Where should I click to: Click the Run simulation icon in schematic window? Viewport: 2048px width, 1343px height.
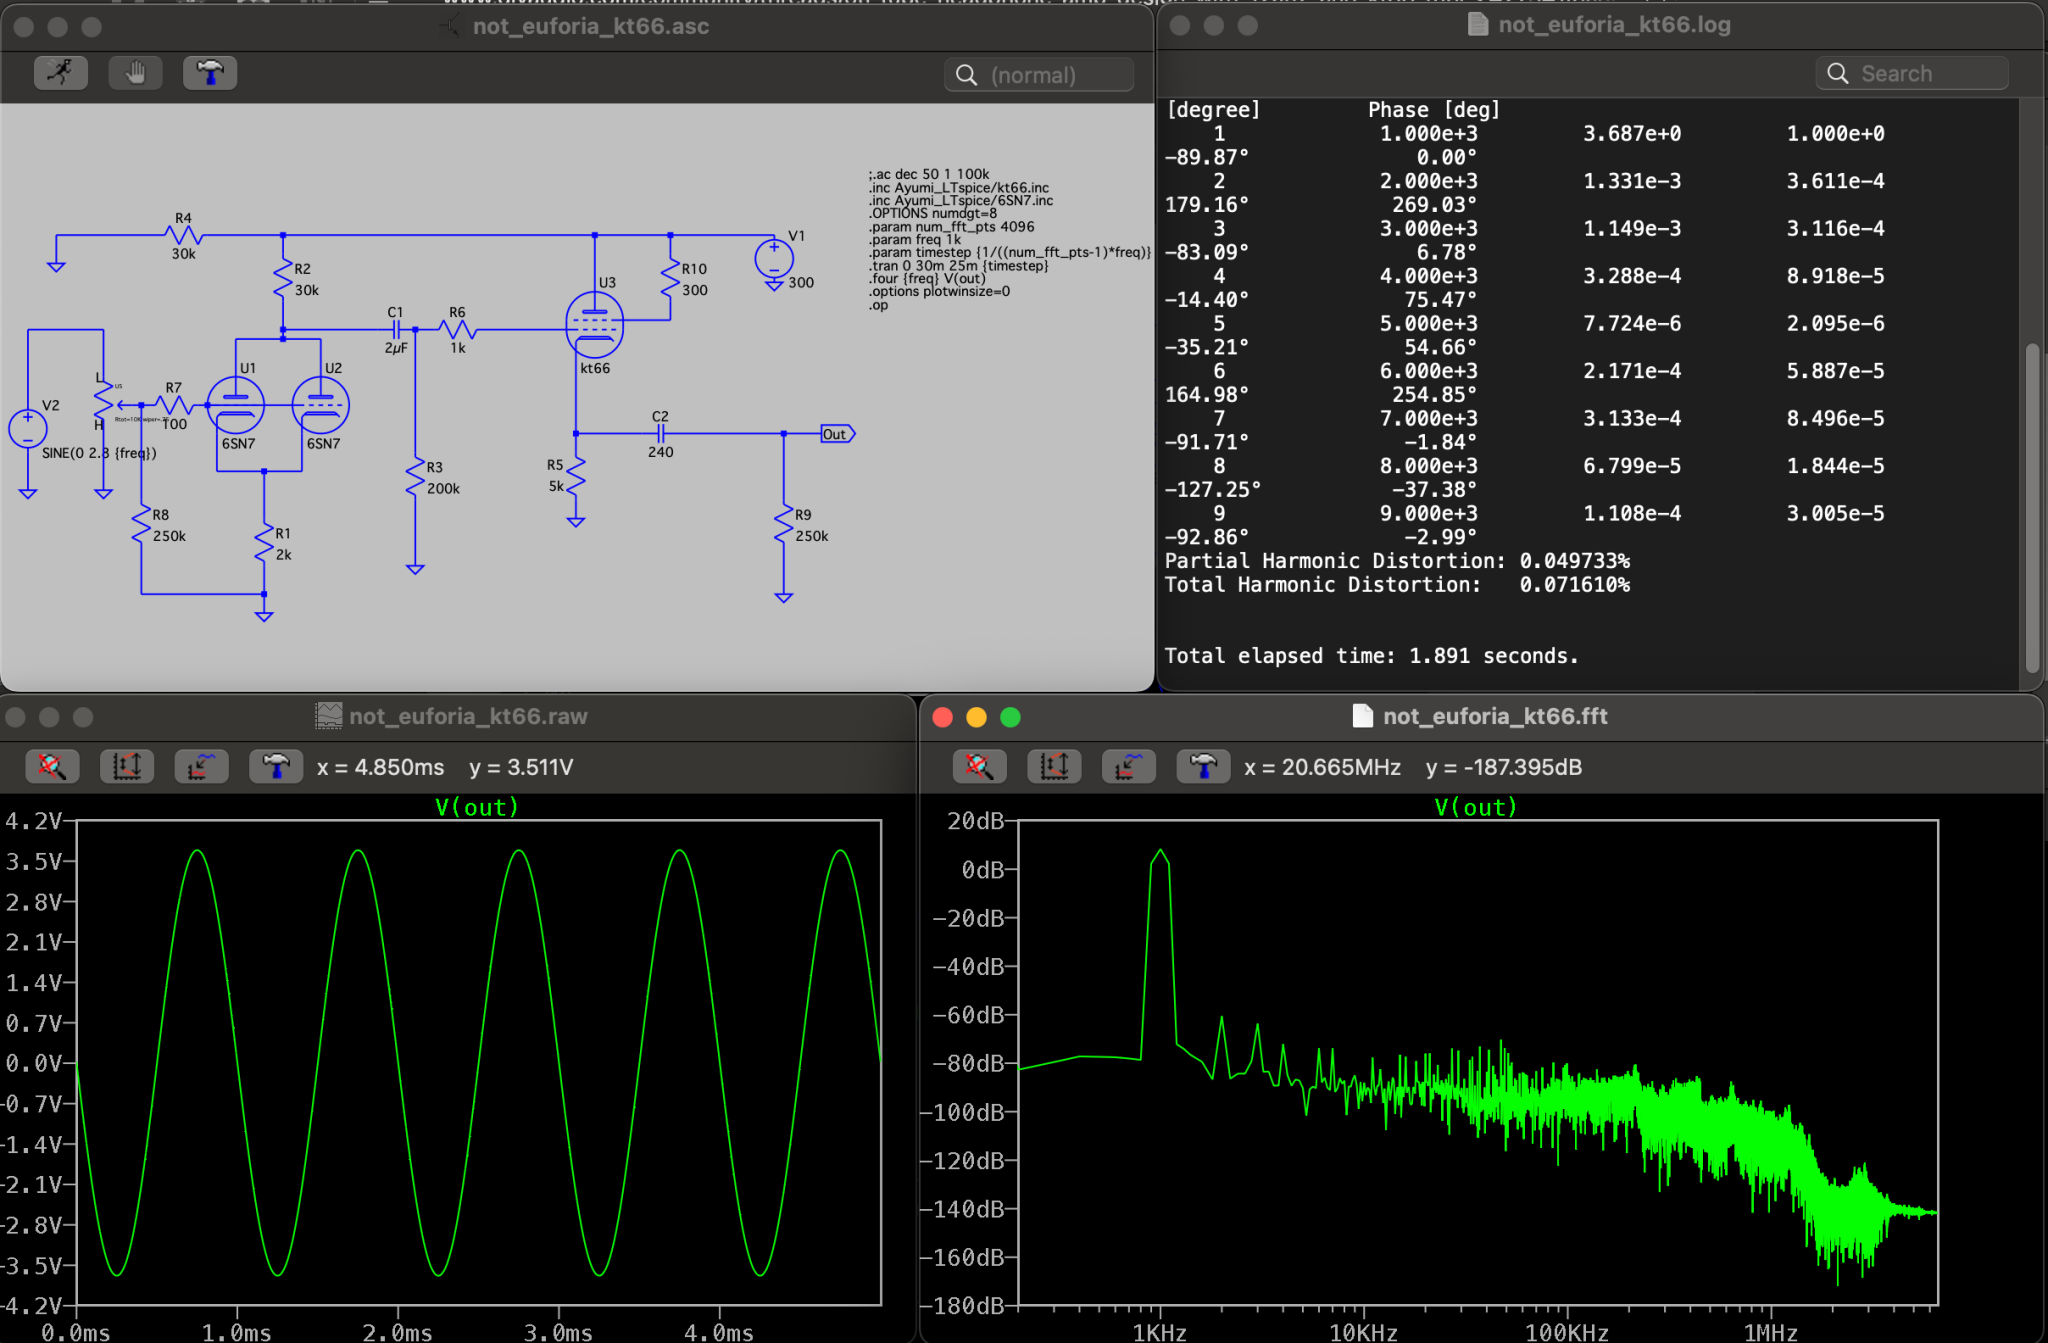(61, 73)
